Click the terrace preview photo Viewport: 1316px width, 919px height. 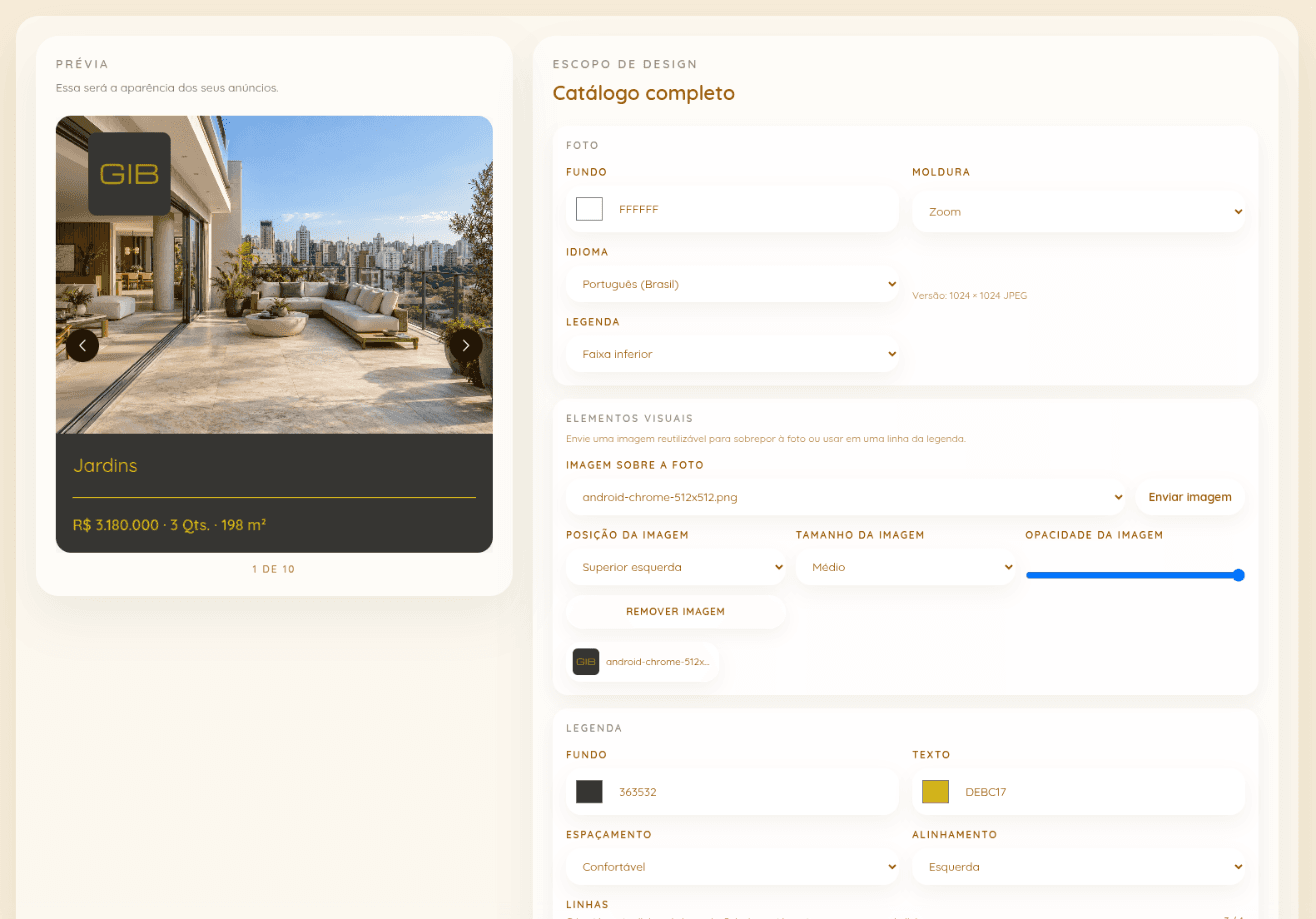[x=274, y=275]
